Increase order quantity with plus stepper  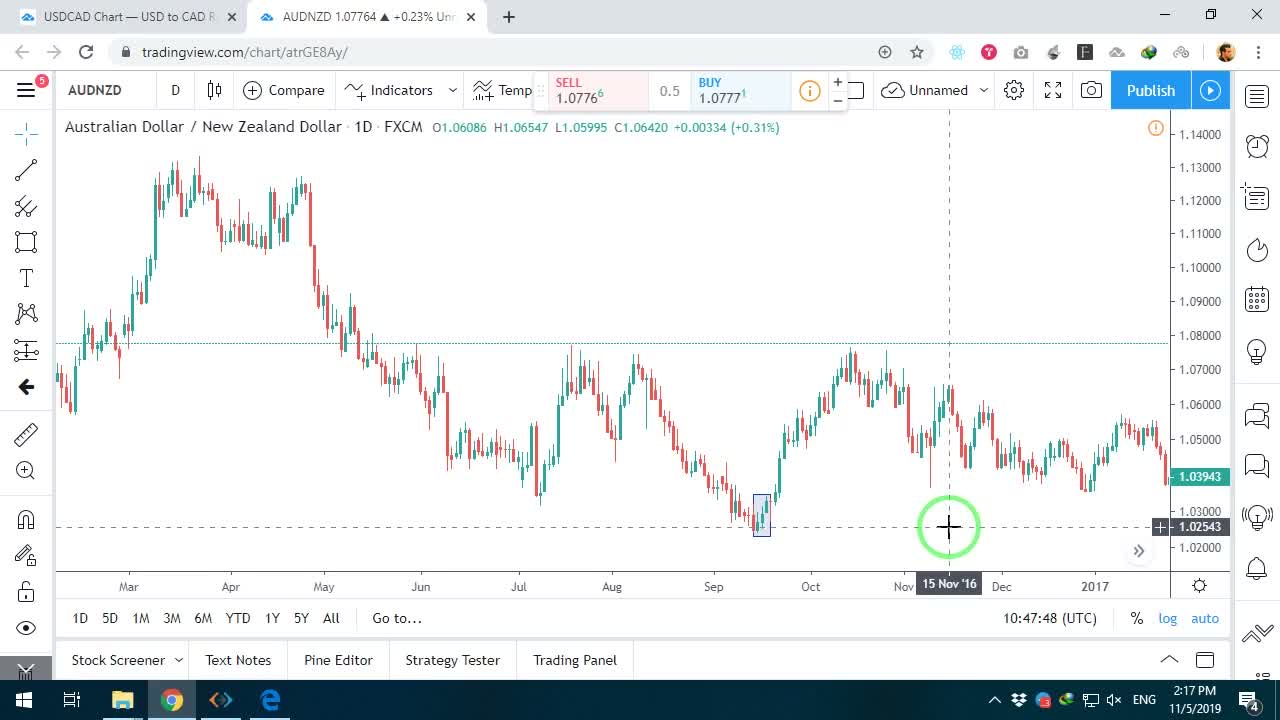(837, 83)
